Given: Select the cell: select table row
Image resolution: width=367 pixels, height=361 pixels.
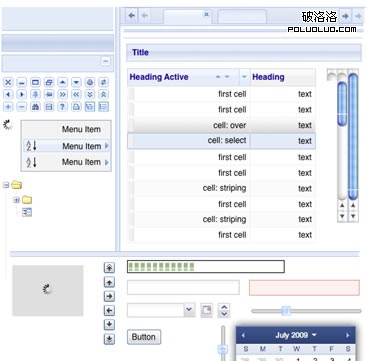Looking at the screenshot, I should pyautogui.click(x=222, y=141).
